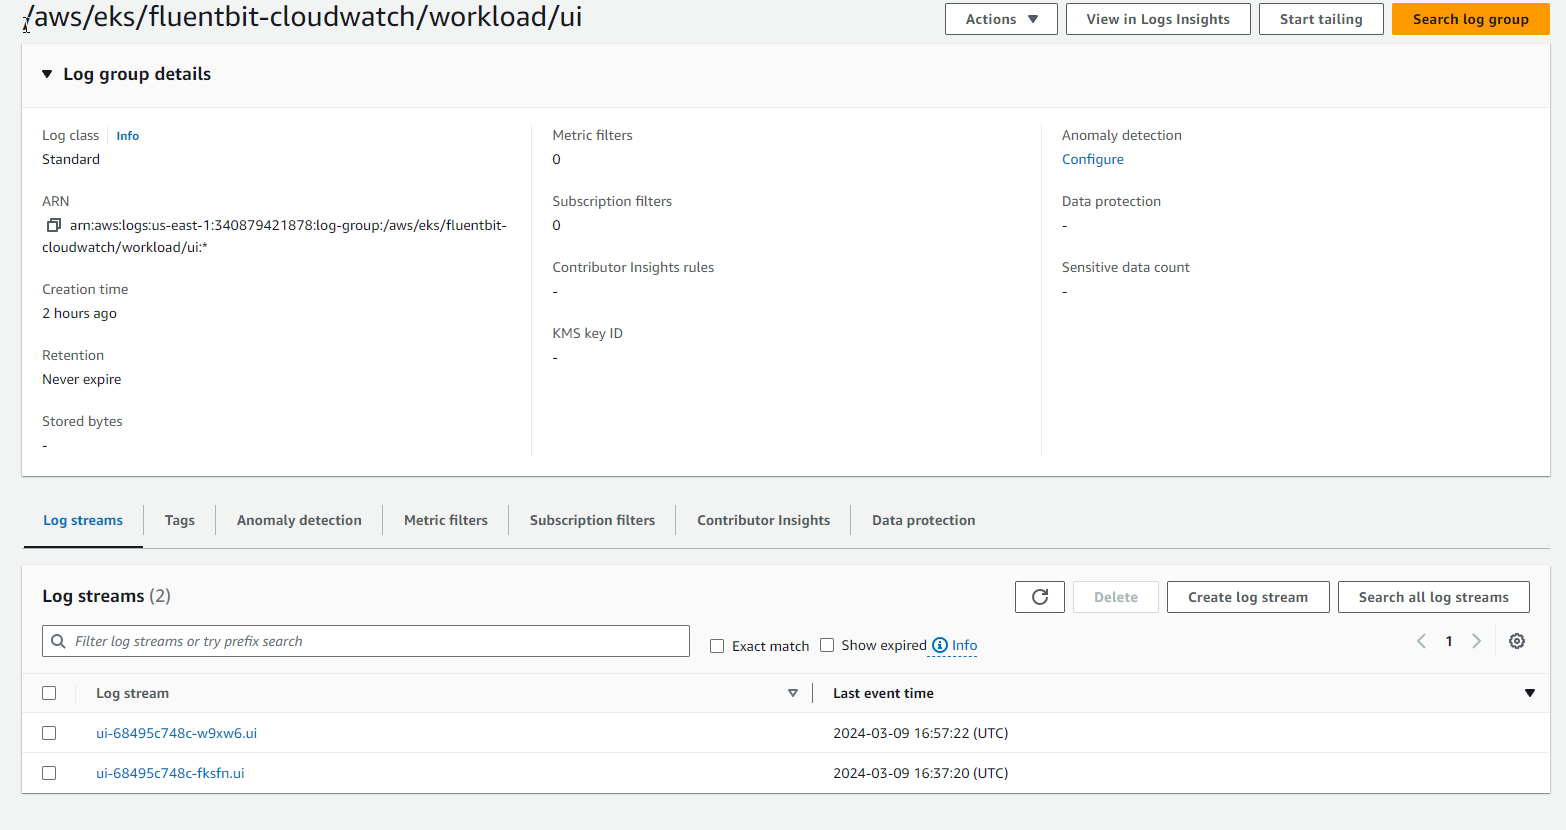This screenshot has height=830, width=1566.
Task: Click the Sensitive data count label
Action: point(1125,267)
